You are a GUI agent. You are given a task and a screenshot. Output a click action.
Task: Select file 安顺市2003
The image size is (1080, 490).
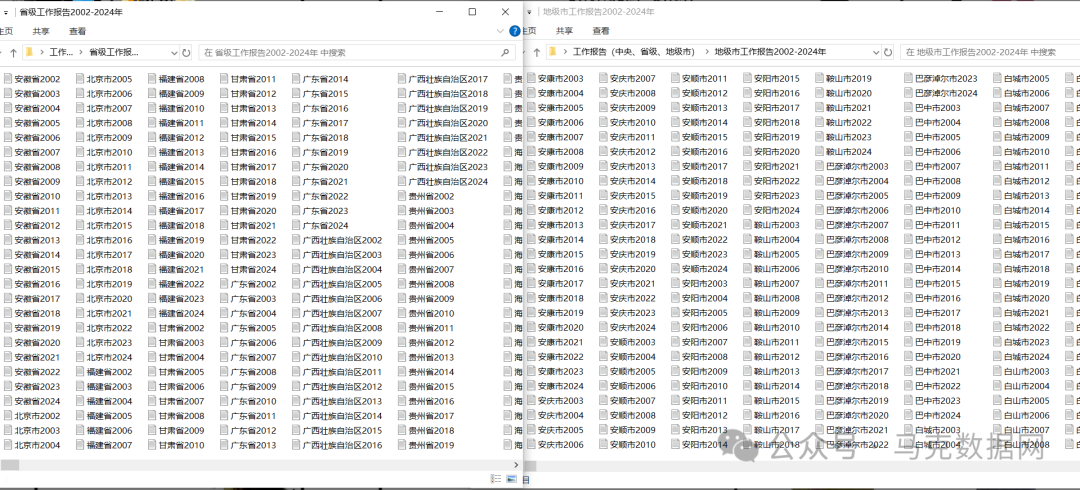pos(627,343)
